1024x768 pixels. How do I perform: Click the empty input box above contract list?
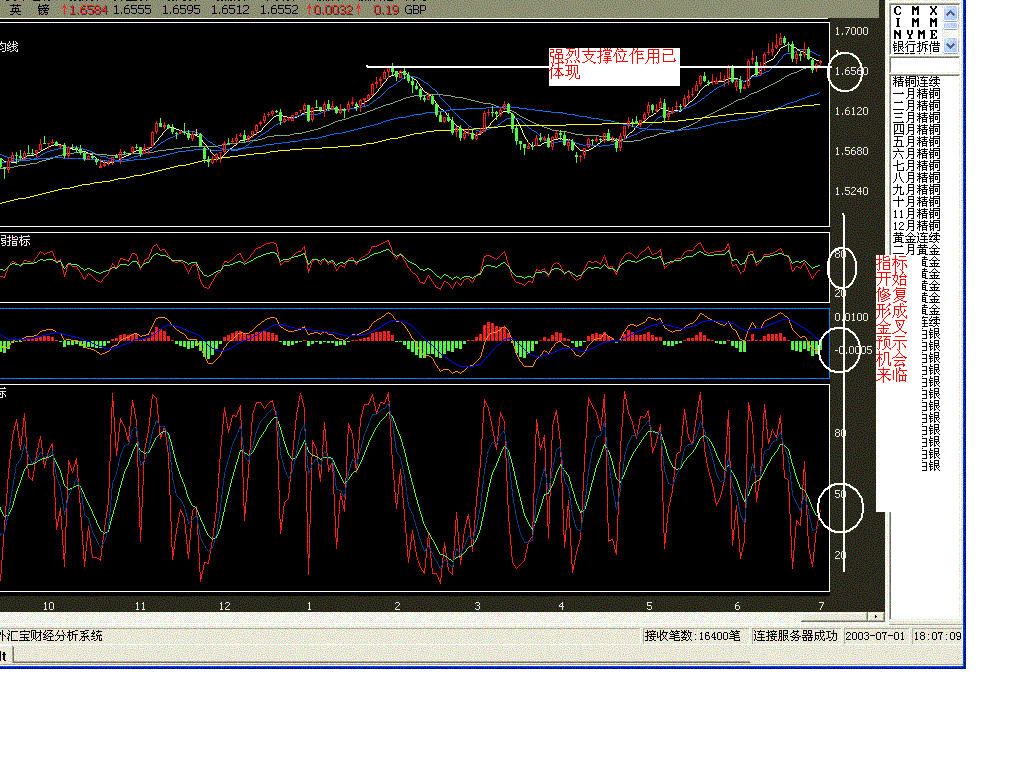pyautogui.click(x=924, y=66)
